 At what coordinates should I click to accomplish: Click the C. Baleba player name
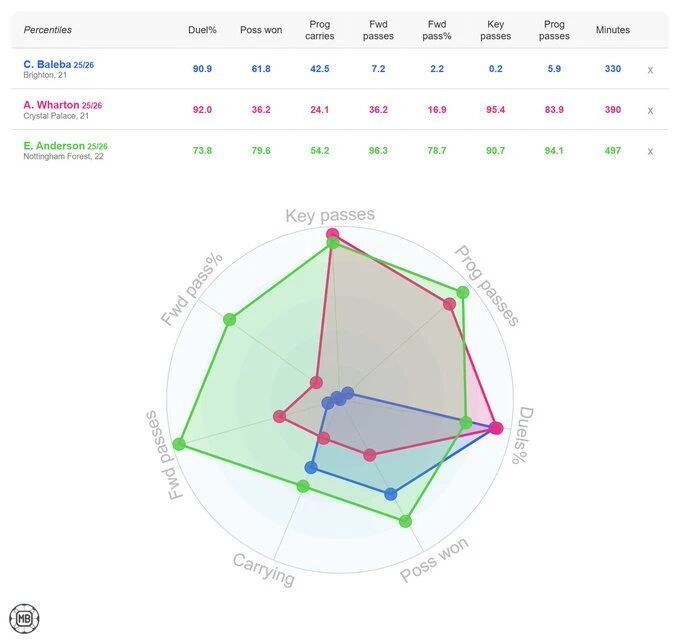pyautogui.click(x=47, y=64)
